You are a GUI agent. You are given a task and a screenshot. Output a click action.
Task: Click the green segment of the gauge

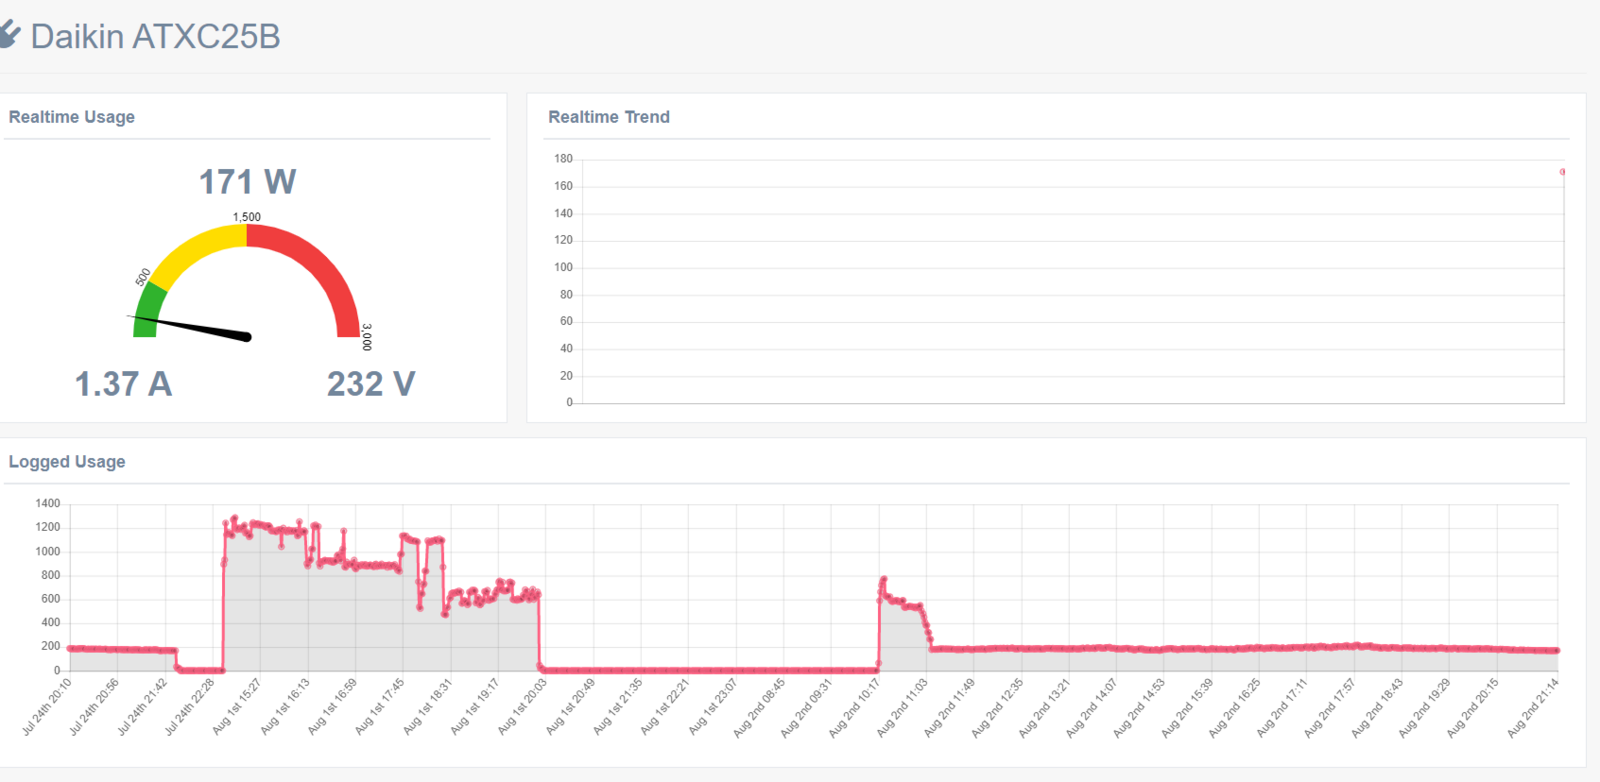(148, 311)
